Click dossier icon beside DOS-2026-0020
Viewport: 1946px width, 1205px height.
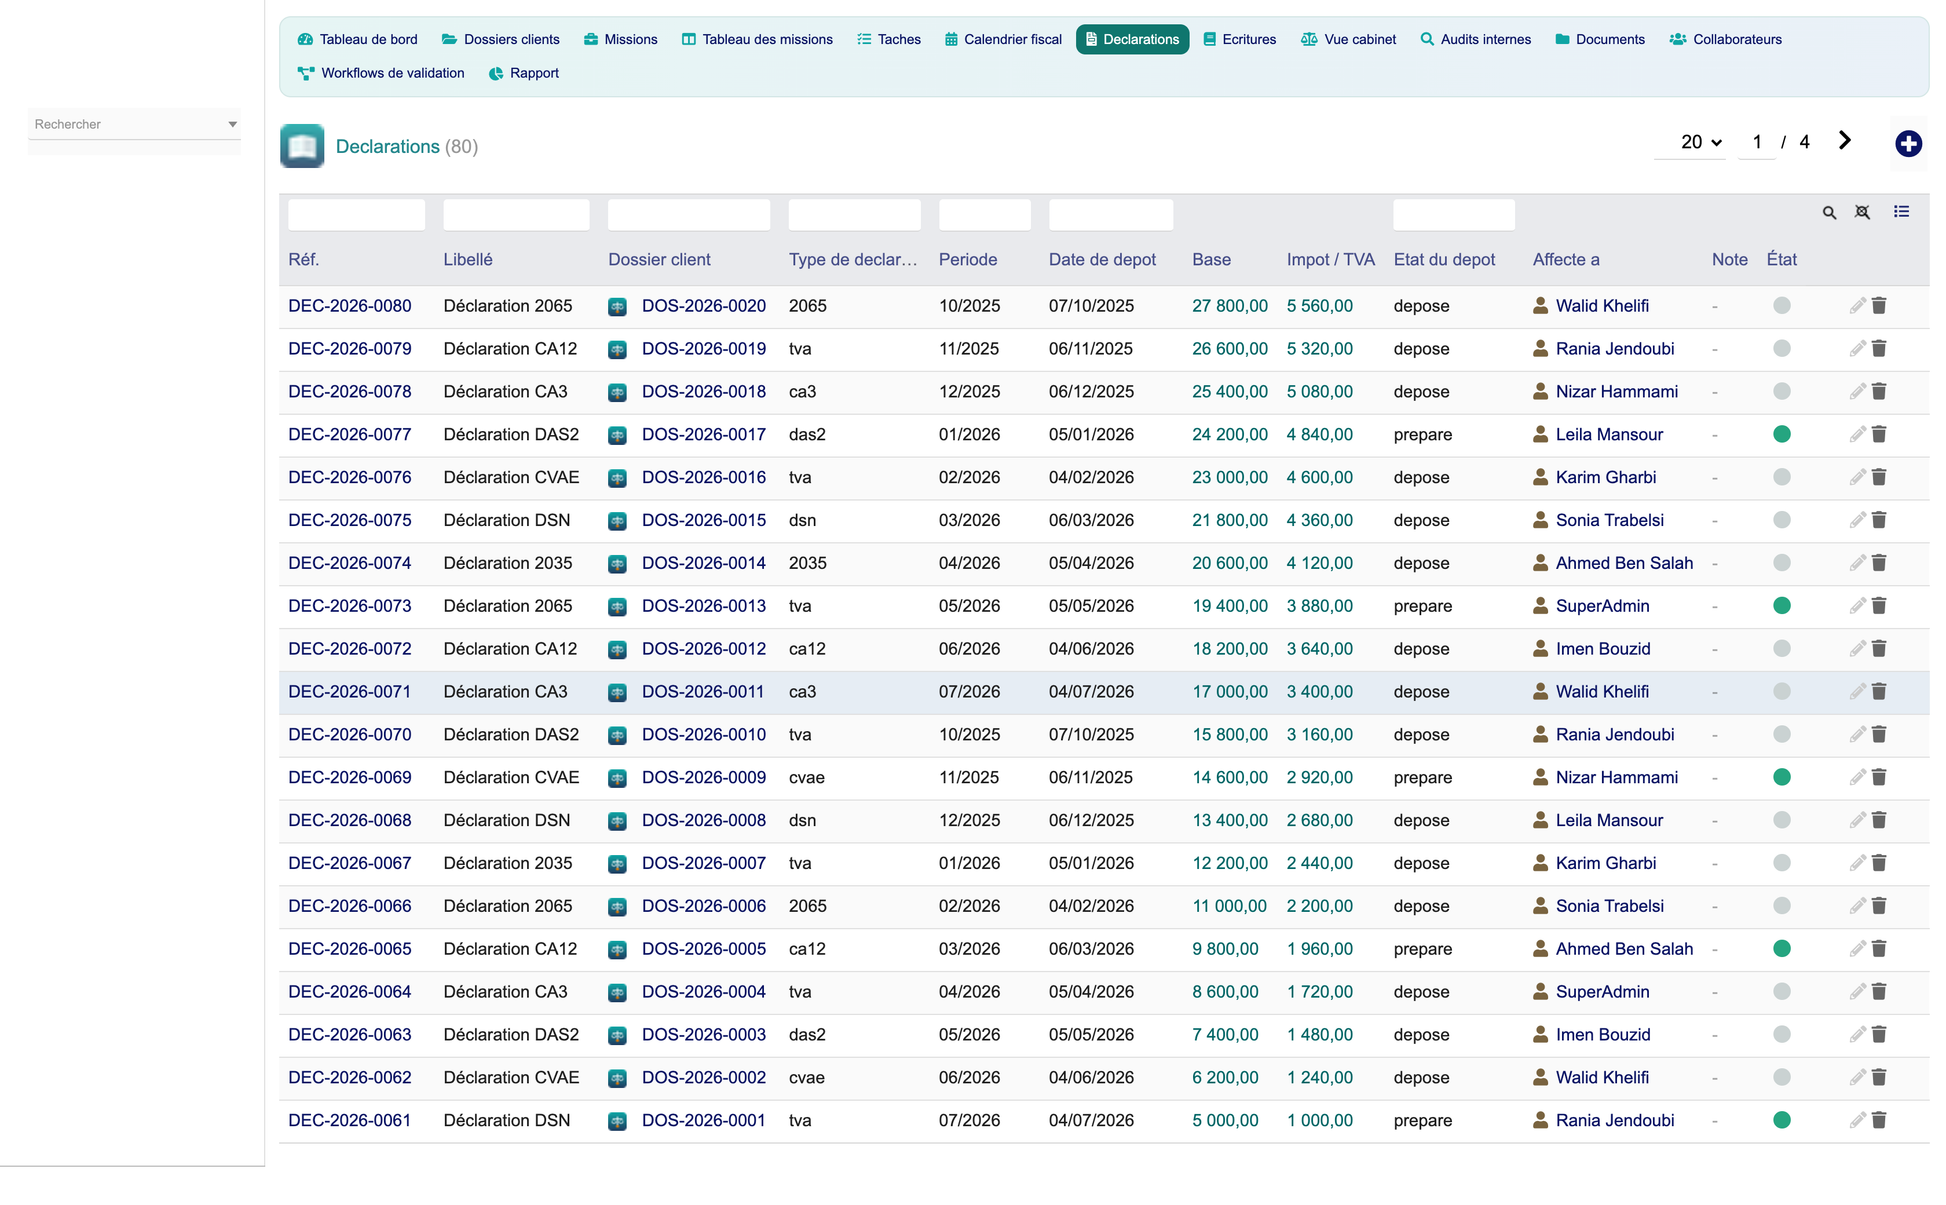click(618, 307)
